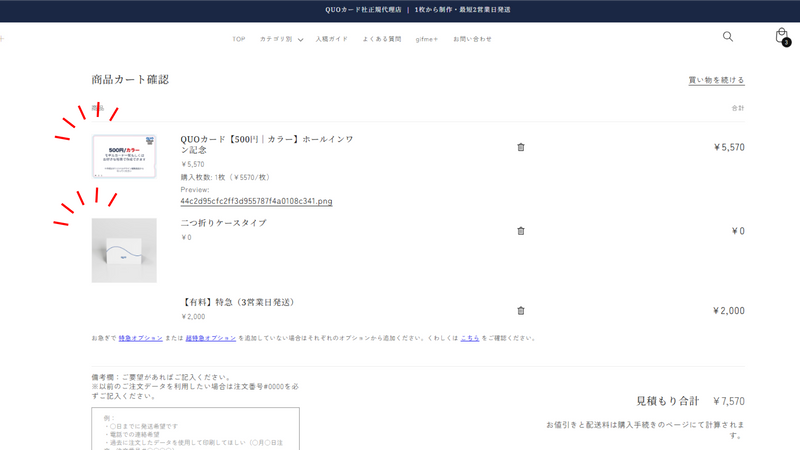800x450 pixels.
Task: Click the ¥5,570 line total
Action: tap(729, 147)
